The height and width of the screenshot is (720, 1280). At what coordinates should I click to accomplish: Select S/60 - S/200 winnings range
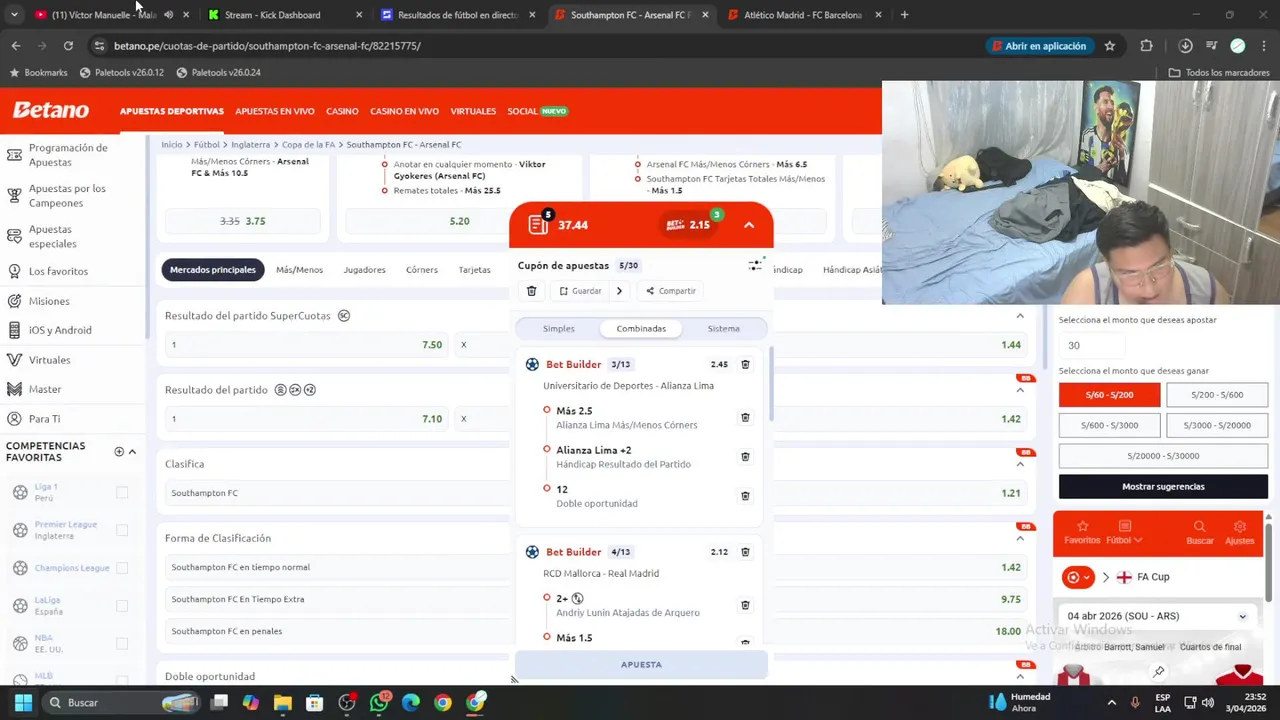pos(1109,395)
